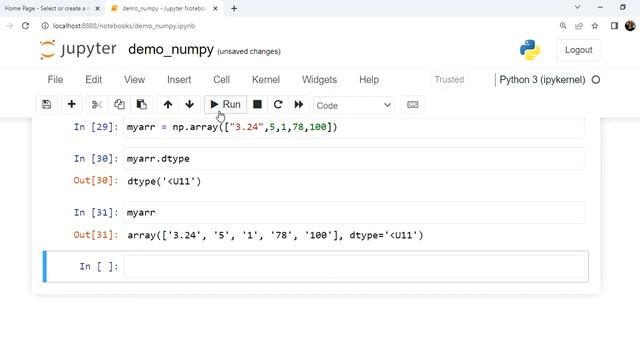Click the In [ ]: prompt of empty cell
Viewport: 640px width, 360px height.
tap(99, 267)
